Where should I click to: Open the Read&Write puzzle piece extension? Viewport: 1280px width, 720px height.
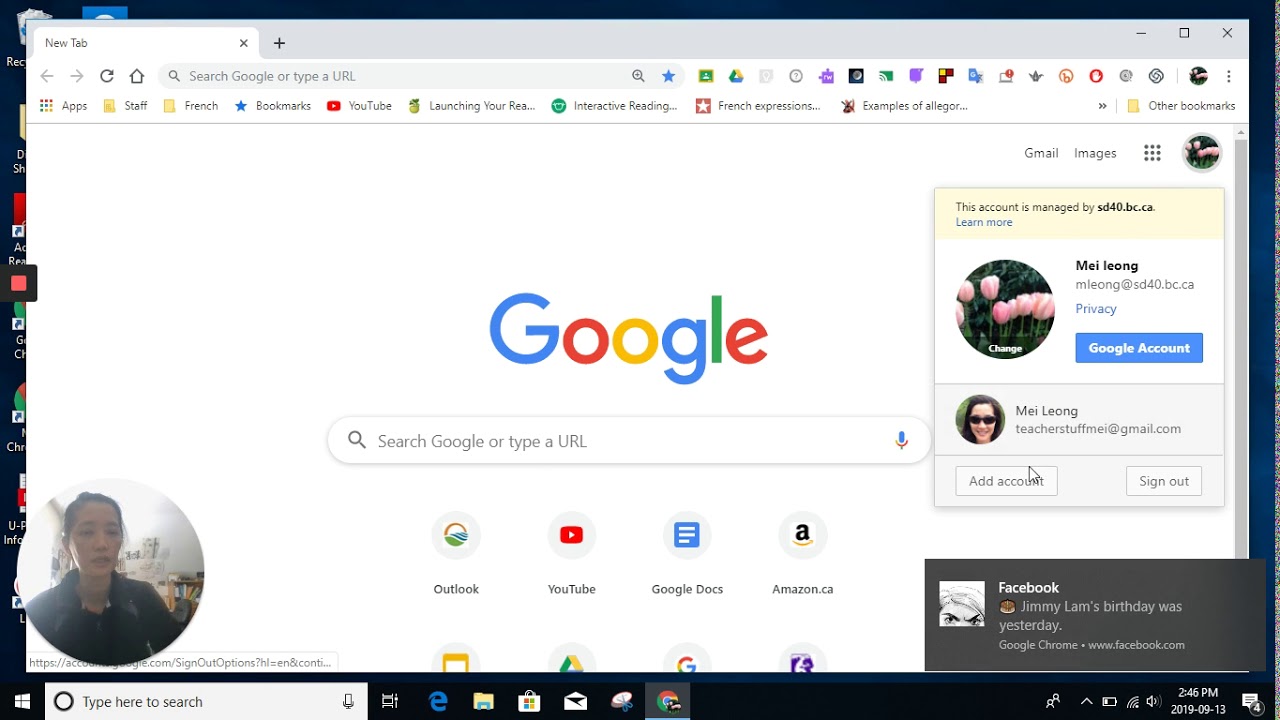826,76
